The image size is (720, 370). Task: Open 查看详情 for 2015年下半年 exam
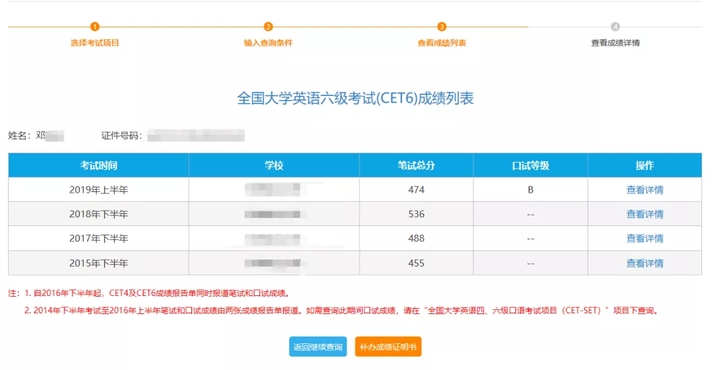tap(645, 263)
